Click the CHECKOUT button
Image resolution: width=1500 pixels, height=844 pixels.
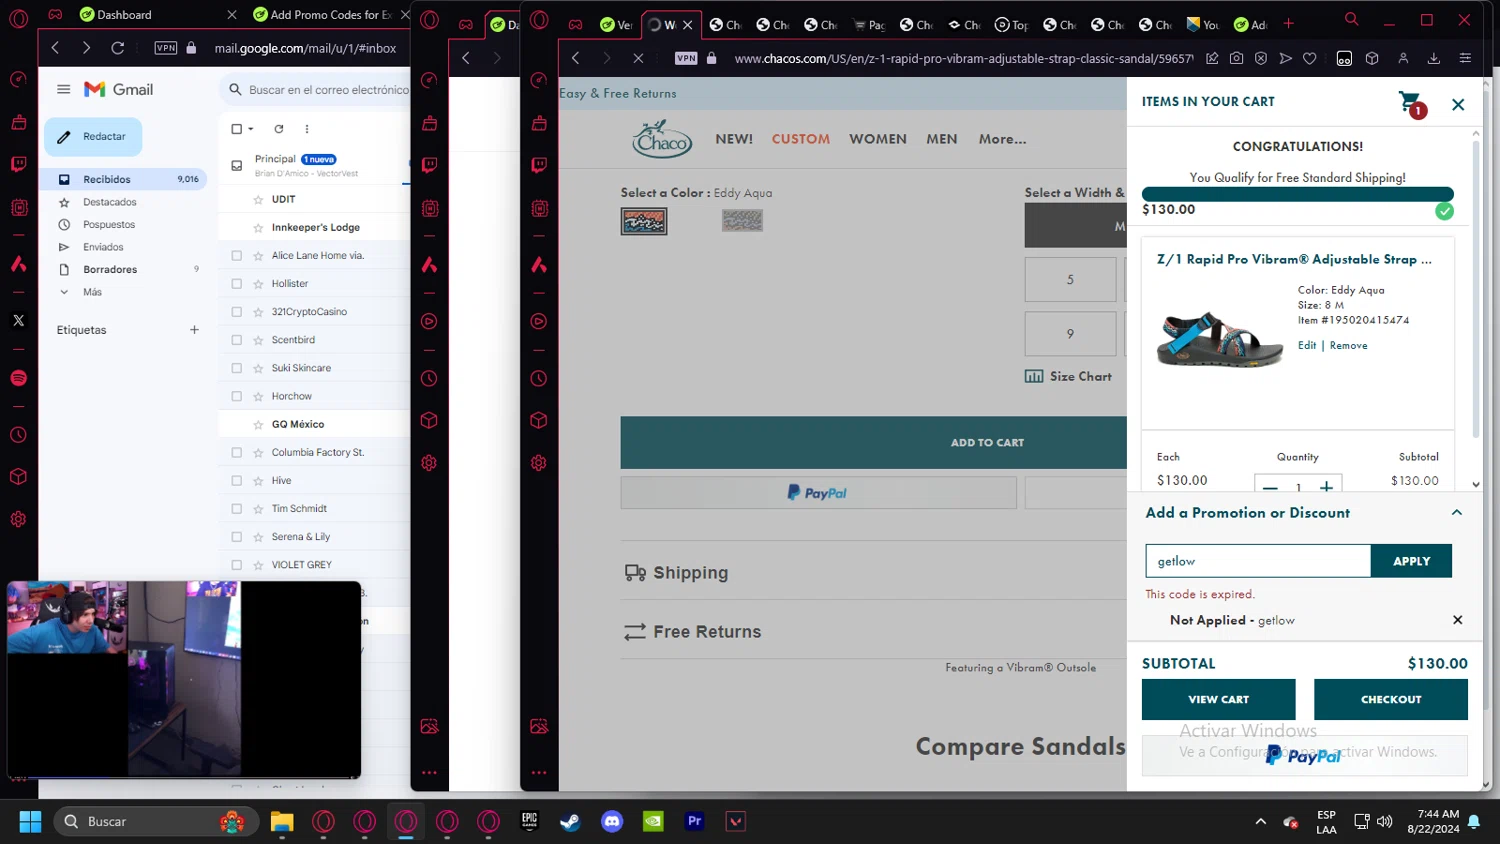[x=1390, y=699]
